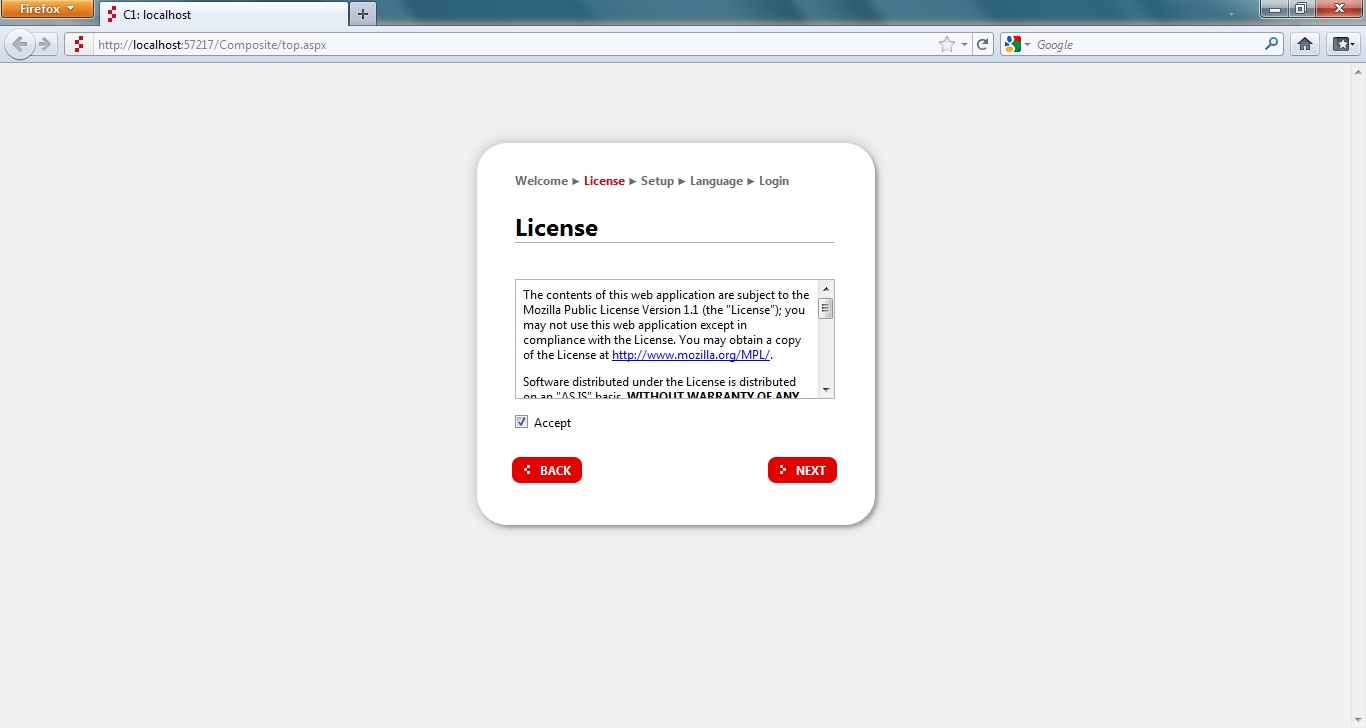The height and width of the screenshot is (728, 1366).
Task: Click the license text scrollbar thumb
Action: [826, 308]
